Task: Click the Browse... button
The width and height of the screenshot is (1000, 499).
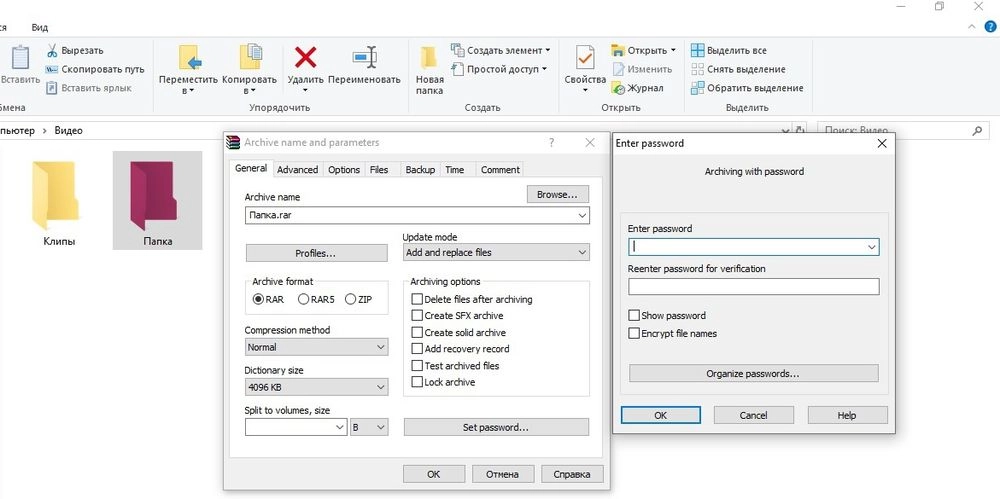Action: pyautogui.click(x=557, y=195)
